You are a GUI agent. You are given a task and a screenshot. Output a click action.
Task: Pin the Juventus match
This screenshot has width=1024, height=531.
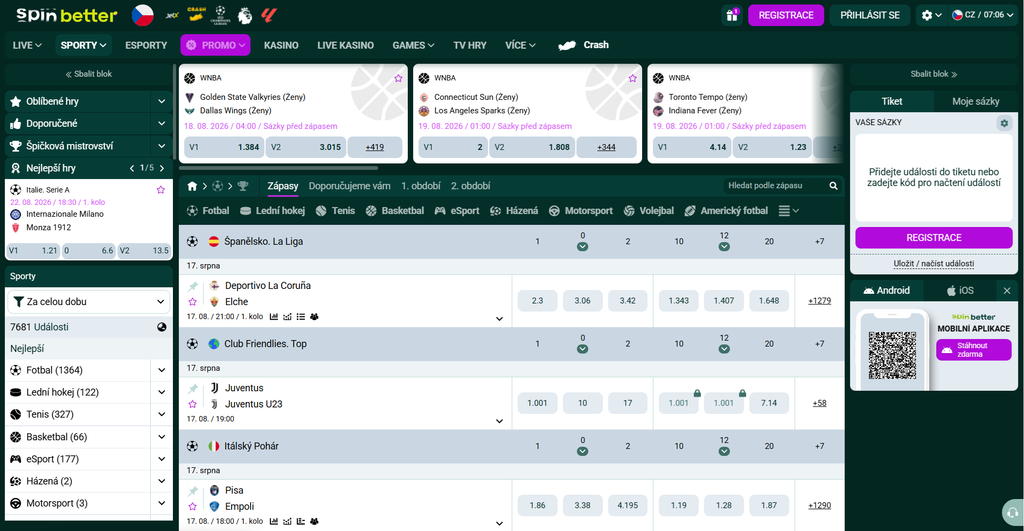click(x=193, y=389)
